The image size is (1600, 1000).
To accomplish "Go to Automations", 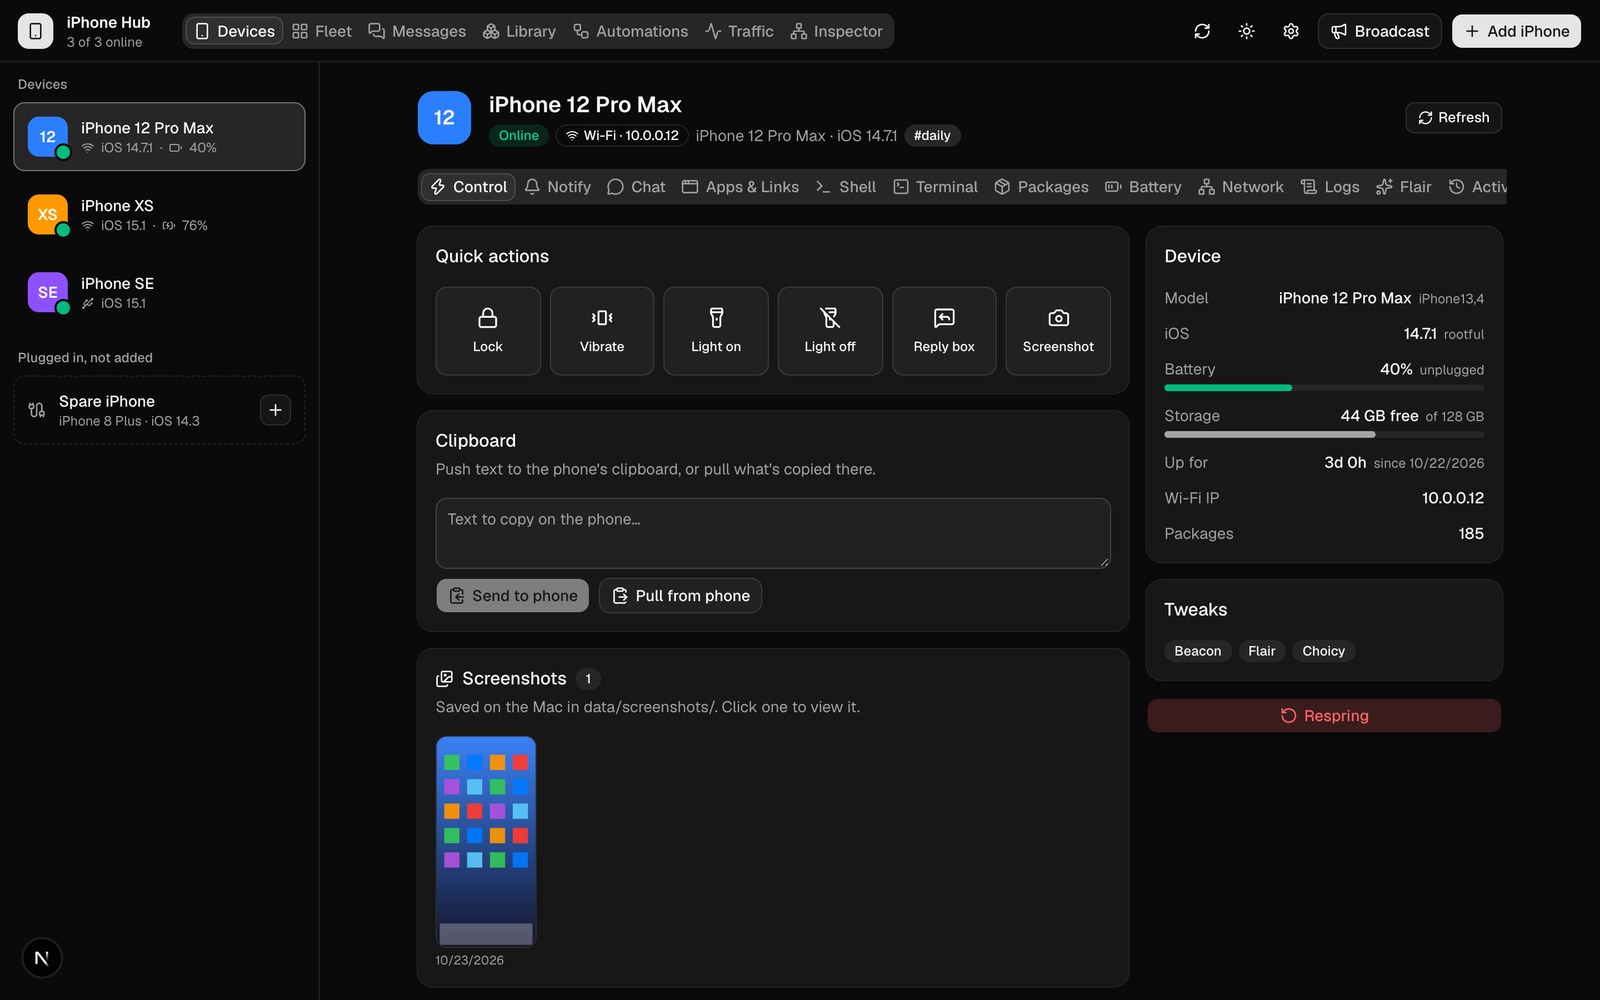I will [x=630, y=31].
